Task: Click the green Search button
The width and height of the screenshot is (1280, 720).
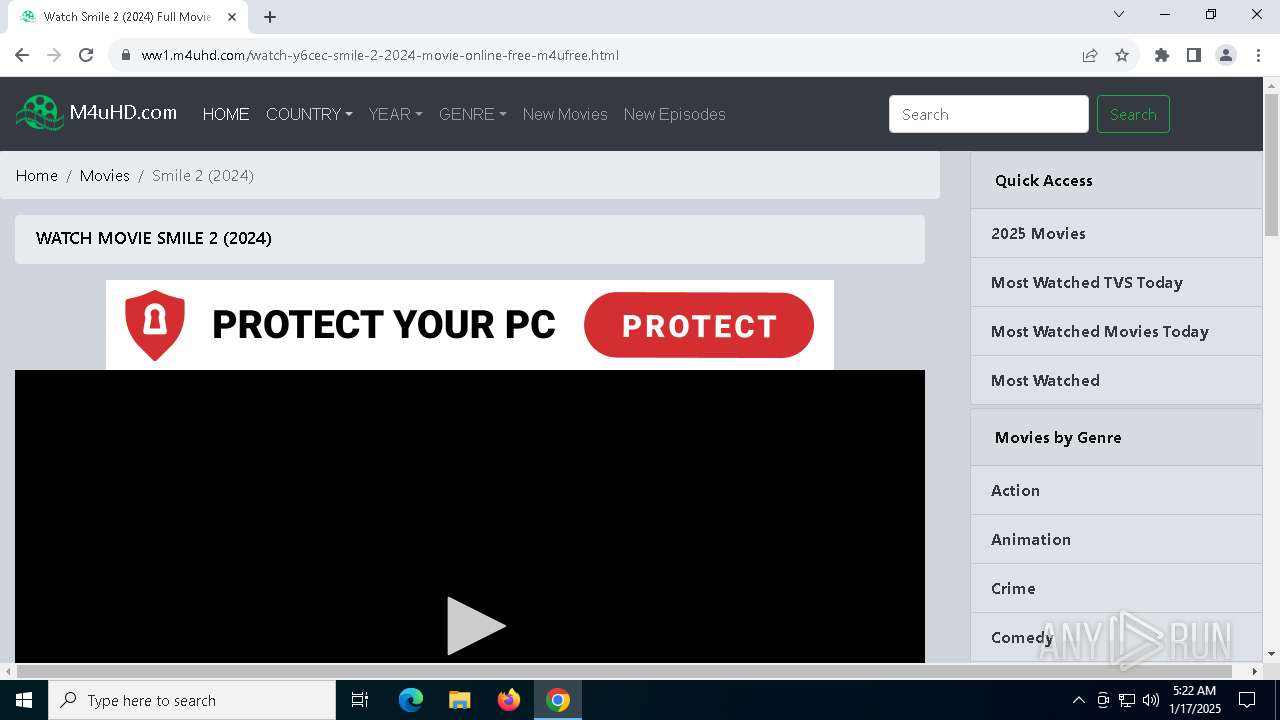Action: (x=1133, y=114)
